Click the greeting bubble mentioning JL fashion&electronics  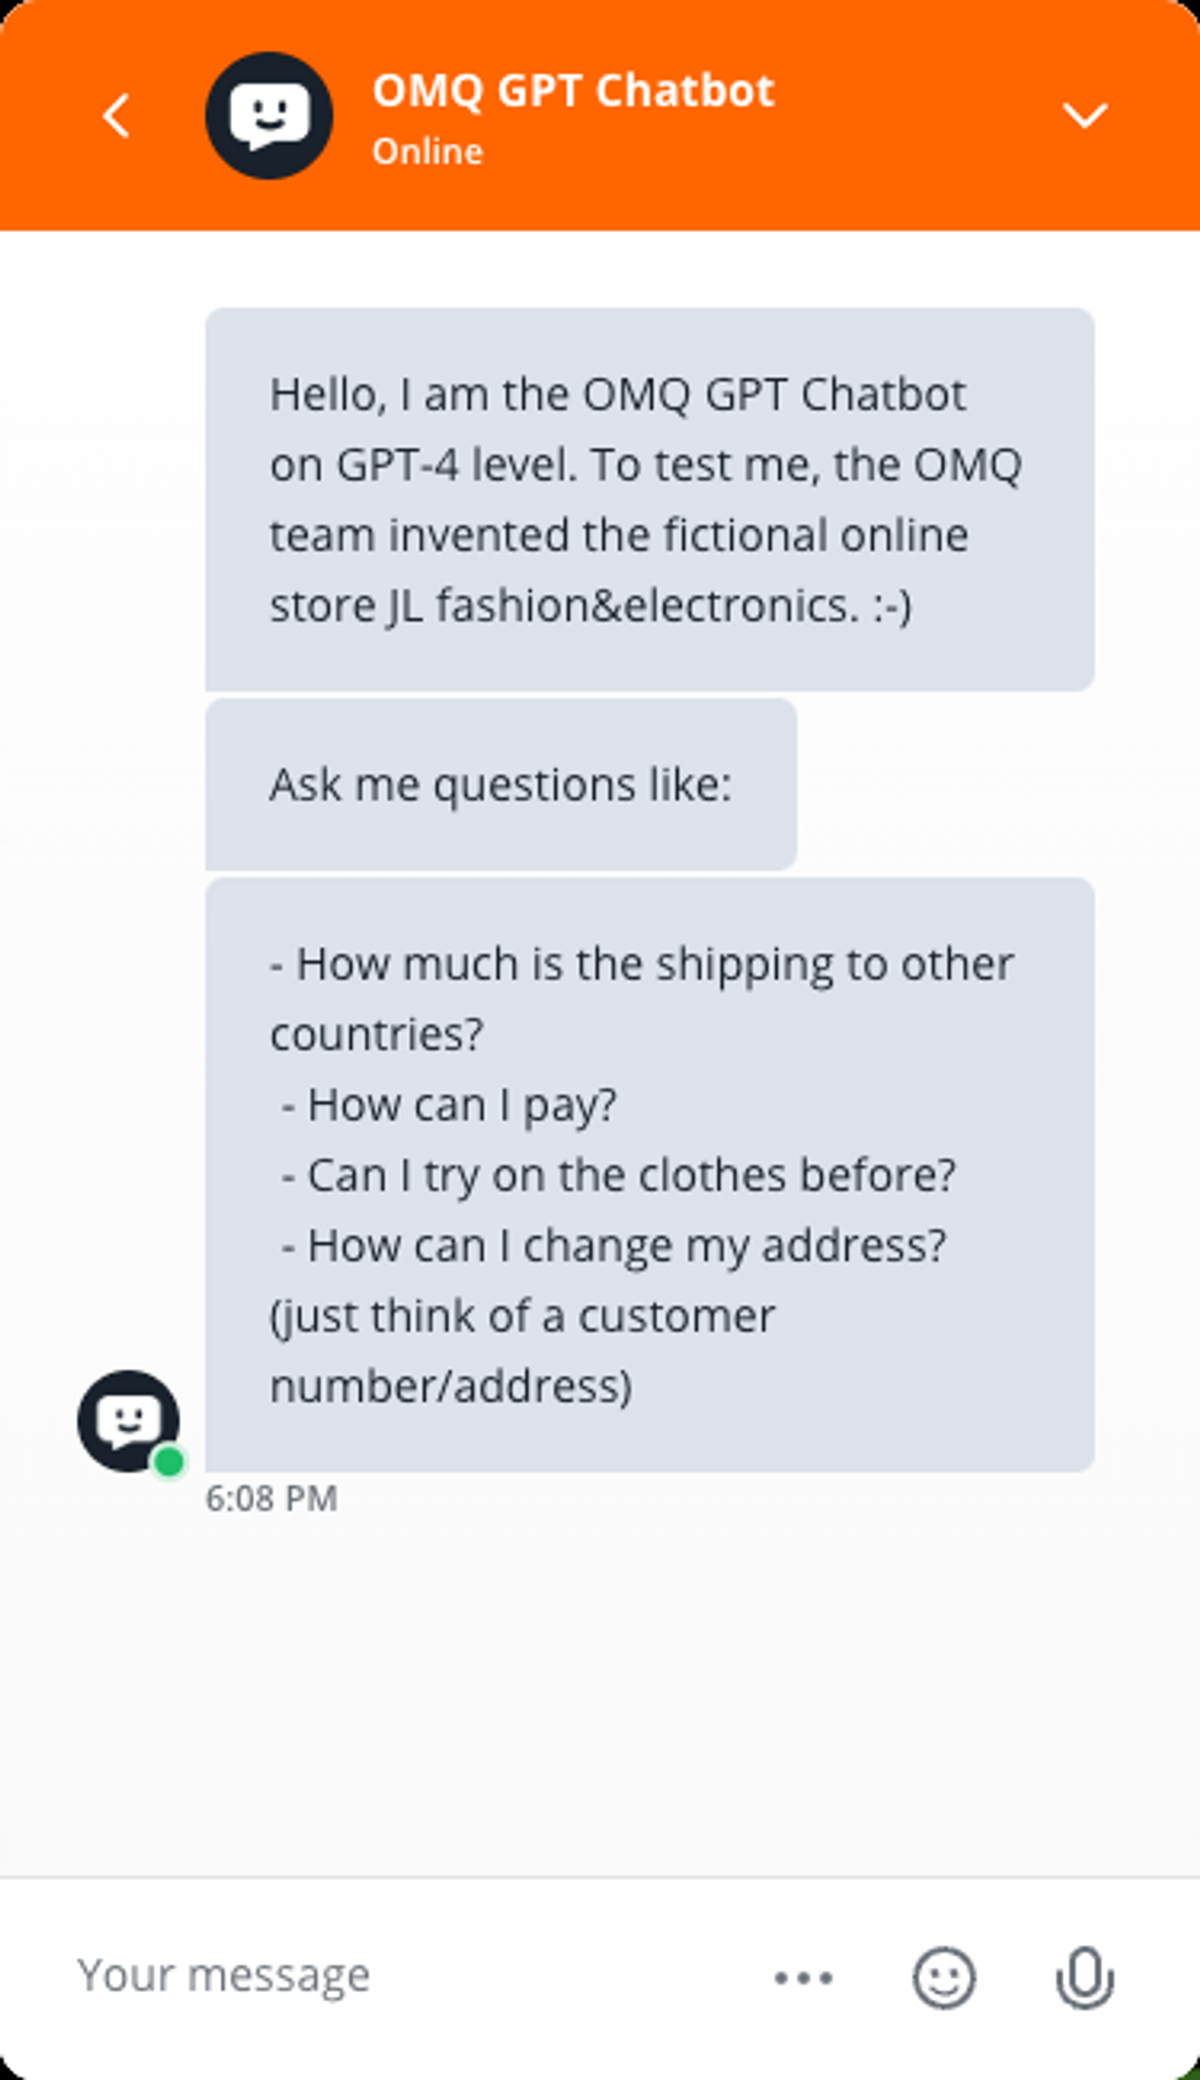[x=650, y=498]
